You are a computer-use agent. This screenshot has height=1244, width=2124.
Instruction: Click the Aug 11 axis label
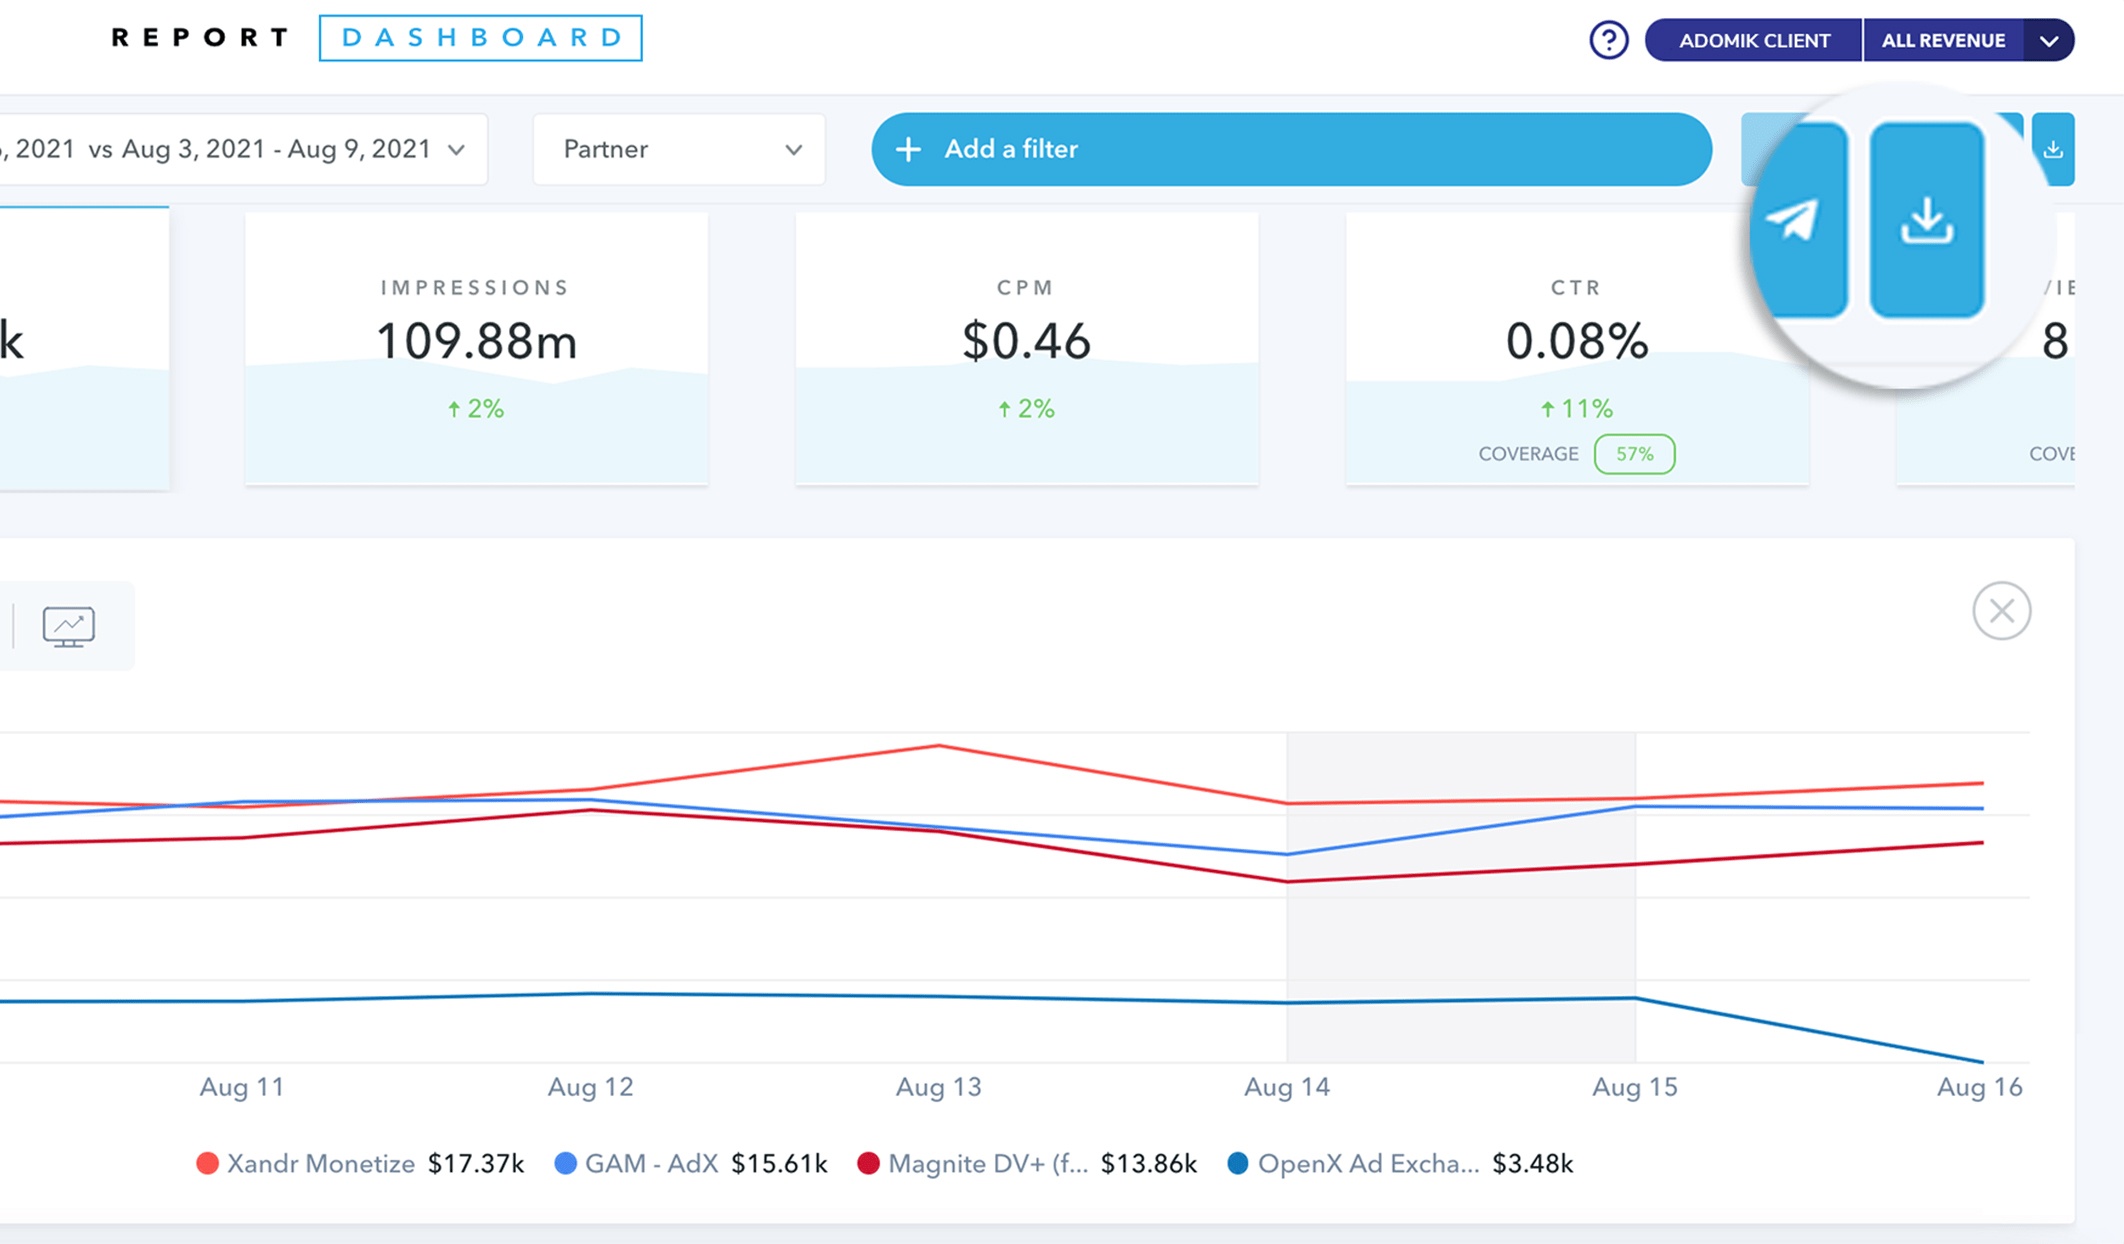click(x=242, y=1087)
